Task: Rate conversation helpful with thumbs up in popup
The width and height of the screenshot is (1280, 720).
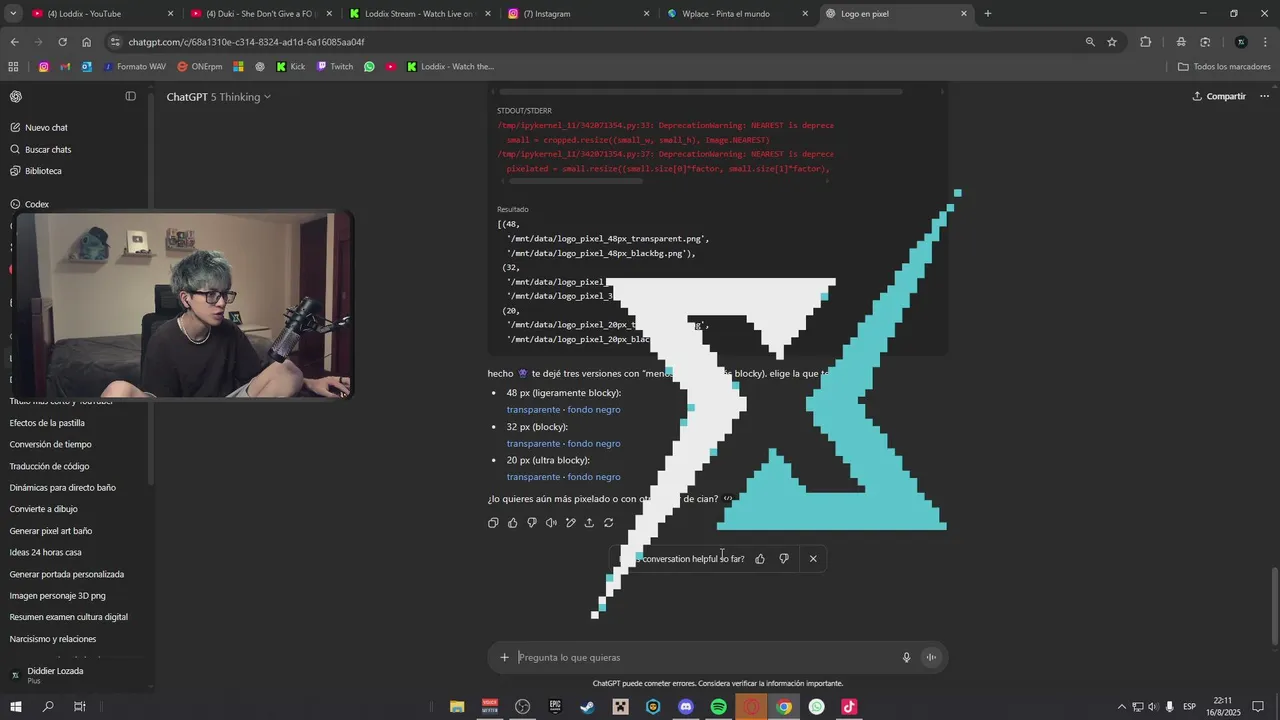Action: 760,559
